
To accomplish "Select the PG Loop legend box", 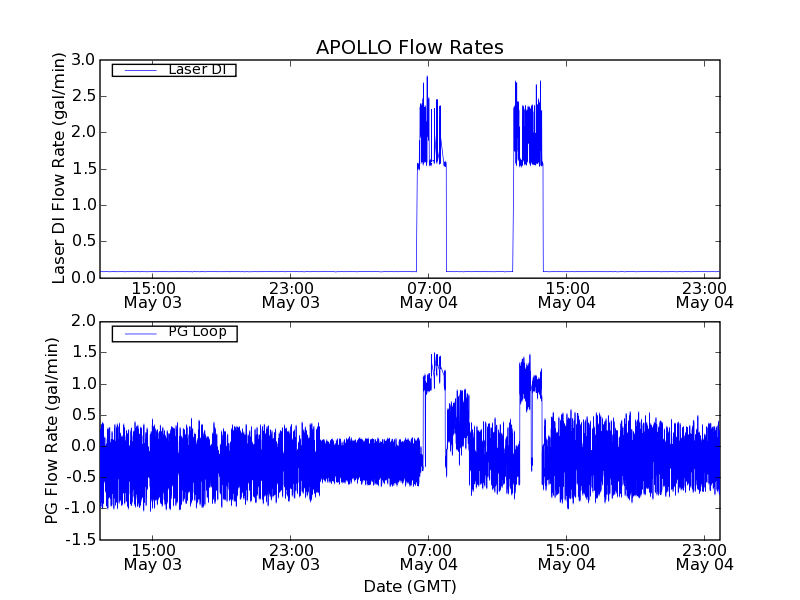I will [x=173, y=333].
